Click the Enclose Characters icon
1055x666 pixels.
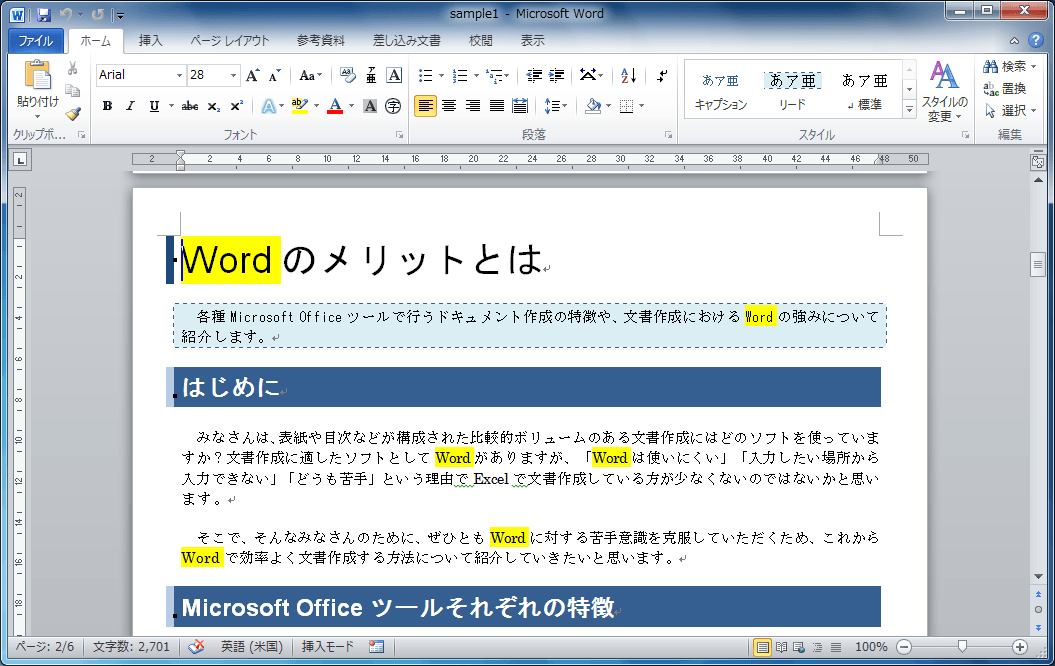393,106
